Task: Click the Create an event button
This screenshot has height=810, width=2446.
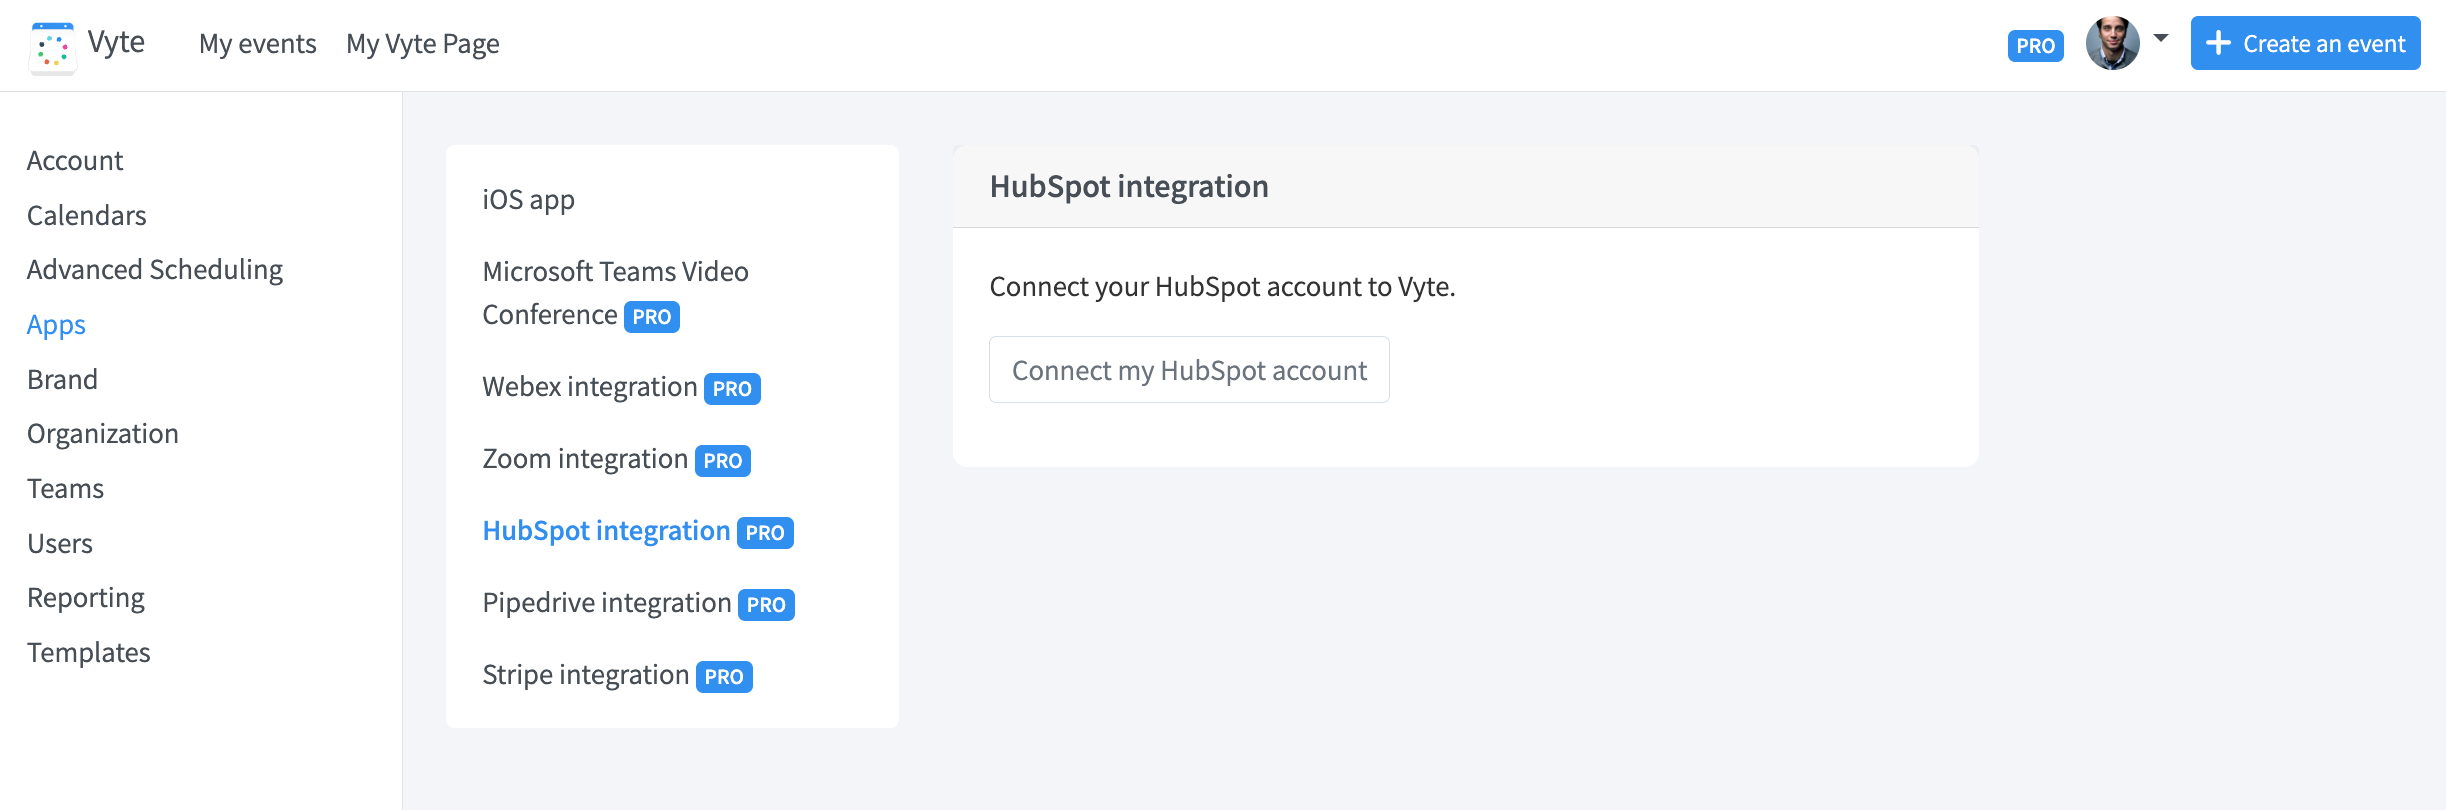Action: click(2305, 43)
